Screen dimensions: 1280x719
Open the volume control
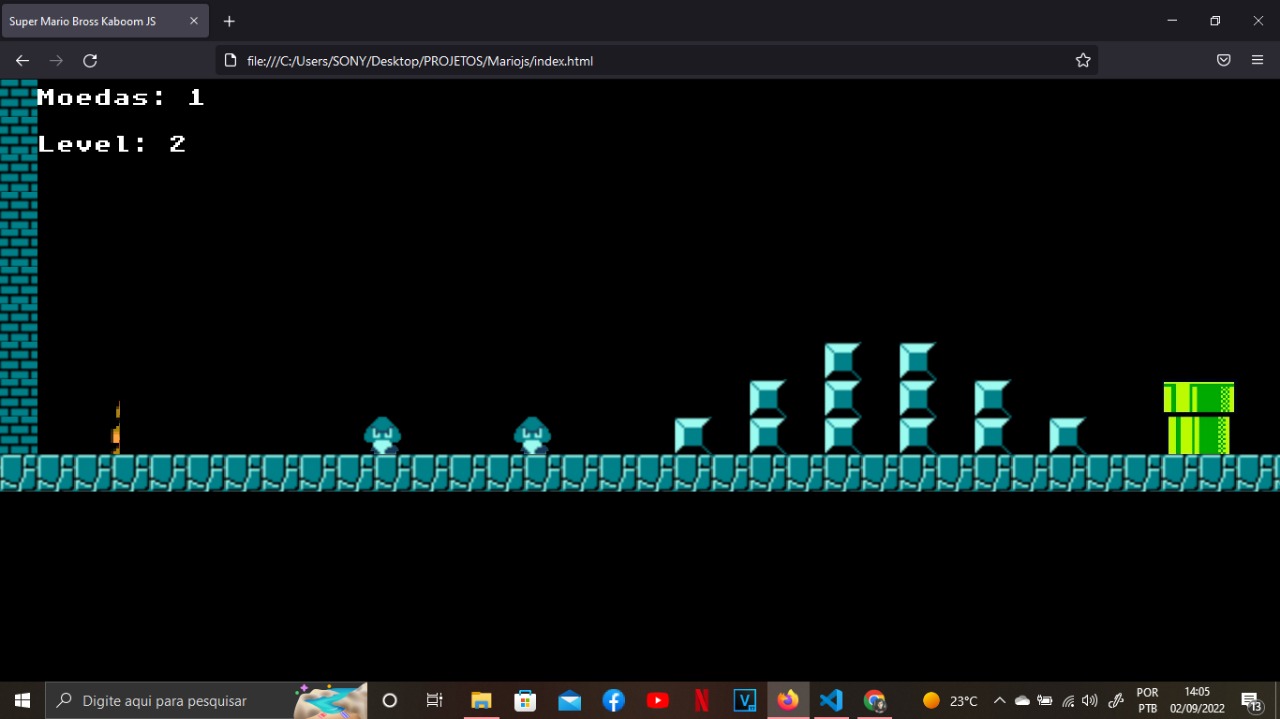(x=1090, y=701)
